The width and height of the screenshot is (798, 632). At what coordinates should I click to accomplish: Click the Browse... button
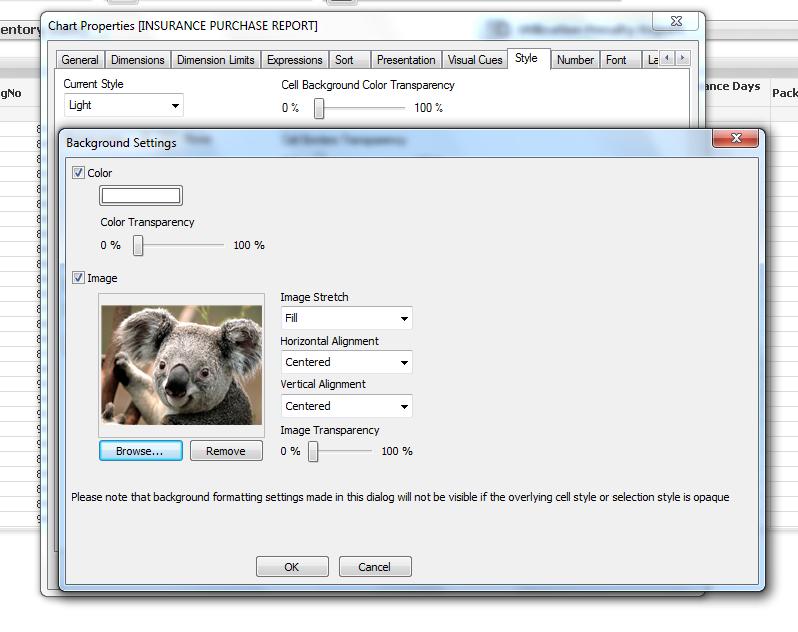(141, 451)
